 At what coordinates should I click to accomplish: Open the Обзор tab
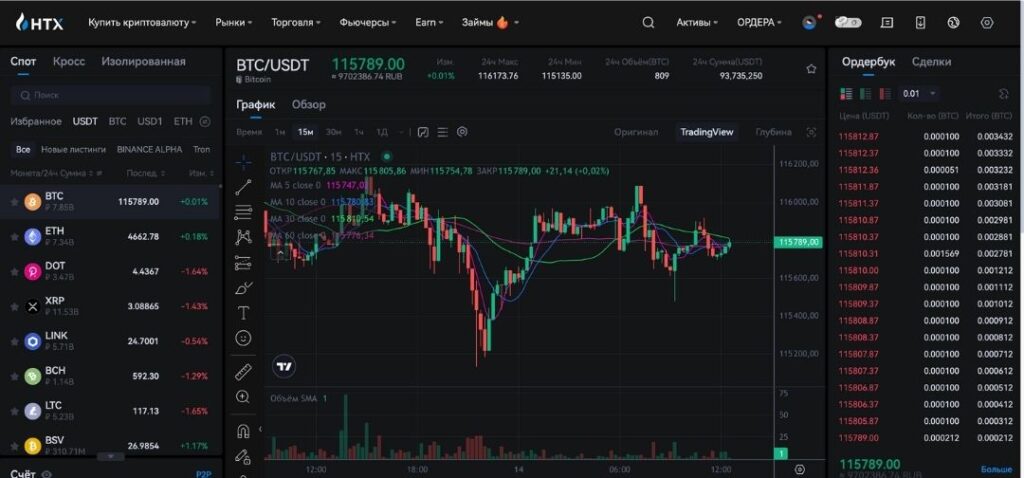(x=308, y=104)
